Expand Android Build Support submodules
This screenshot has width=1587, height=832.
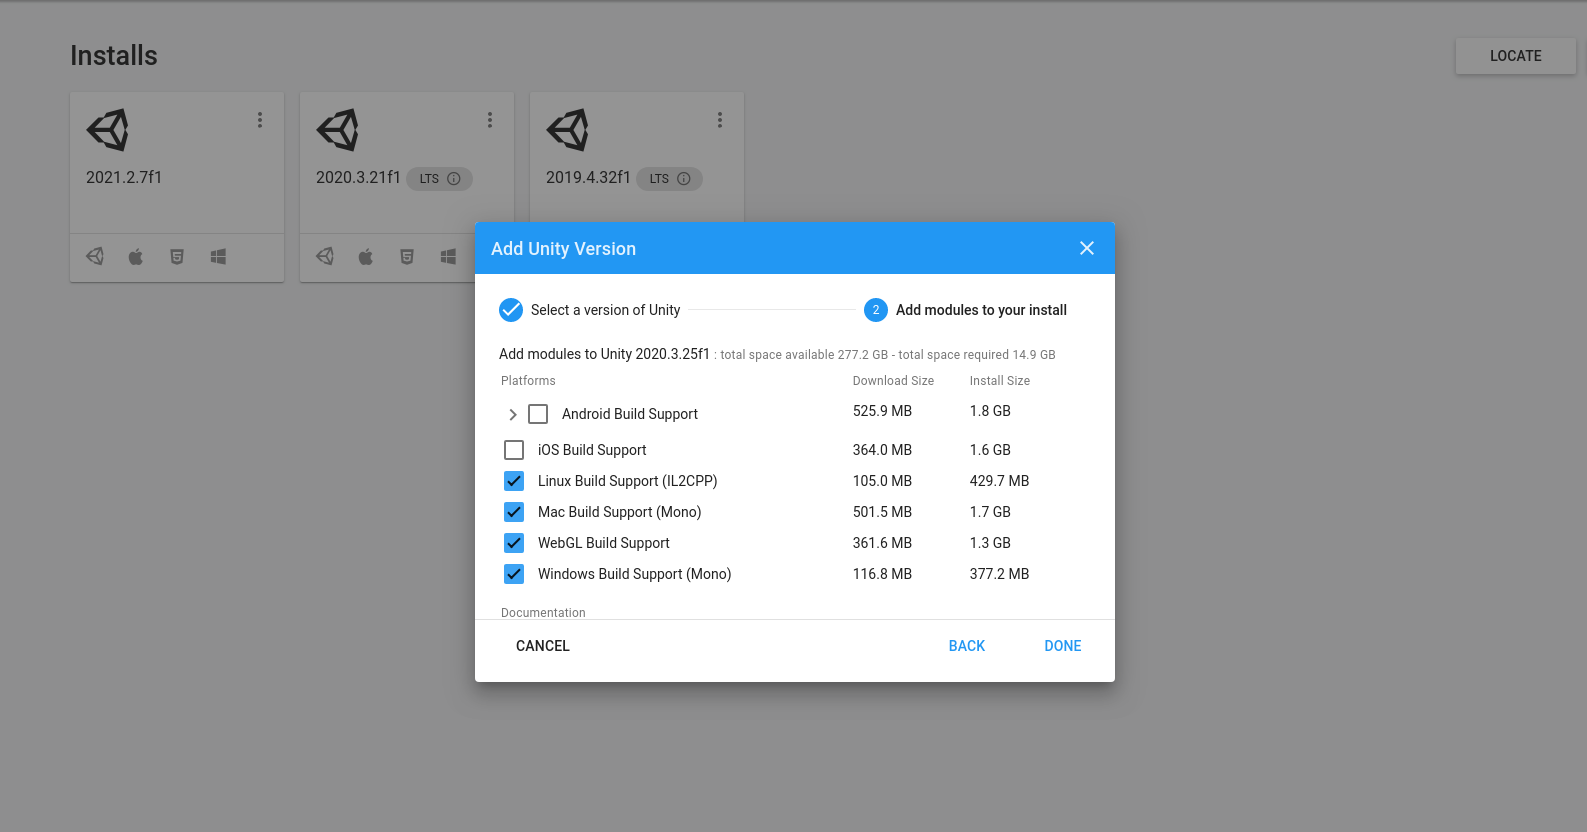pyautogui.click(x=513, y=414)
